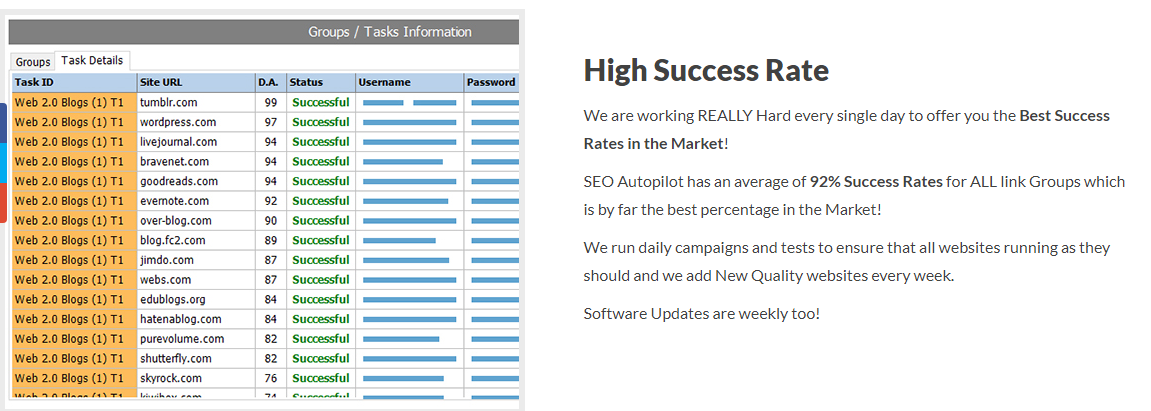Click the Username column header
Viewport: 1151px width, 411px height.
pos(409,82)
